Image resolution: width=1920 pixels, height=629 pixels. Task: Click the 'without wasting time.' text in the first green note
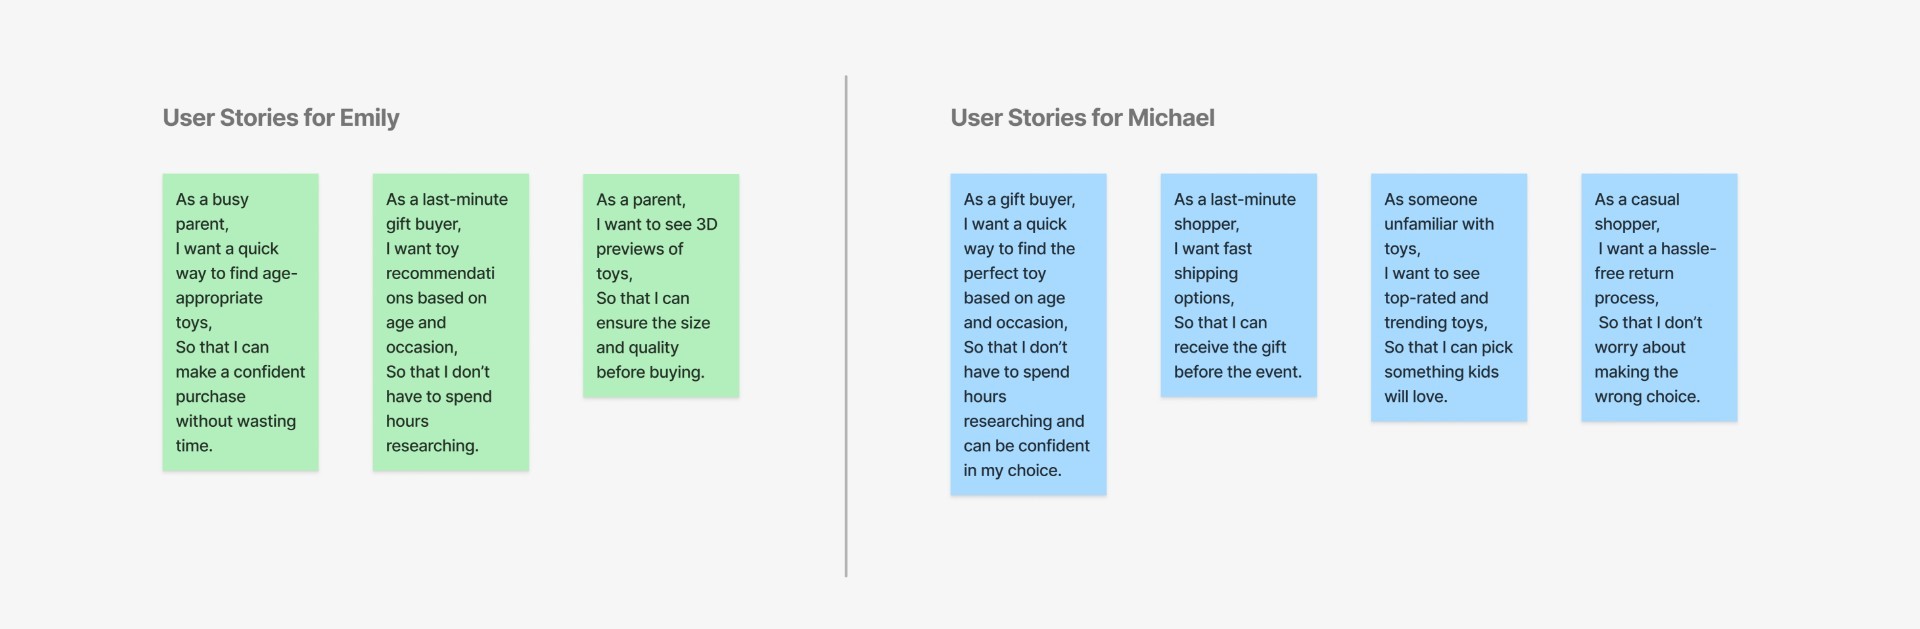coord(236,433)
